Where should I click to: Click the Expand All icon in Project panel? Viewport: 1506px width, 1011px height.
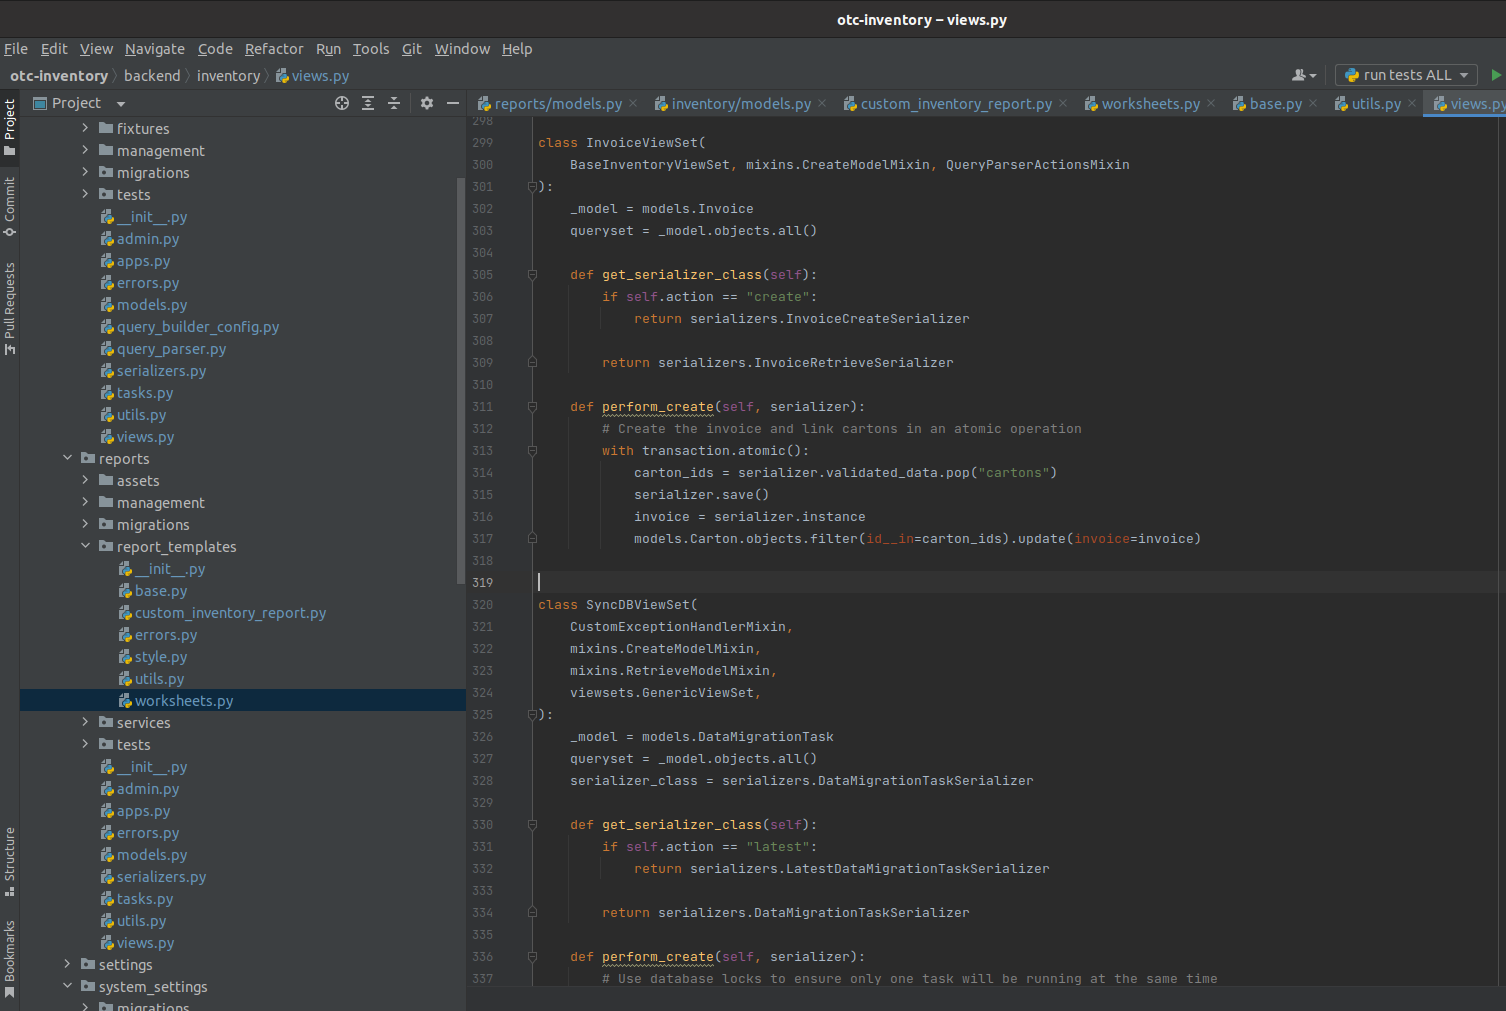(x=368, y=103)
